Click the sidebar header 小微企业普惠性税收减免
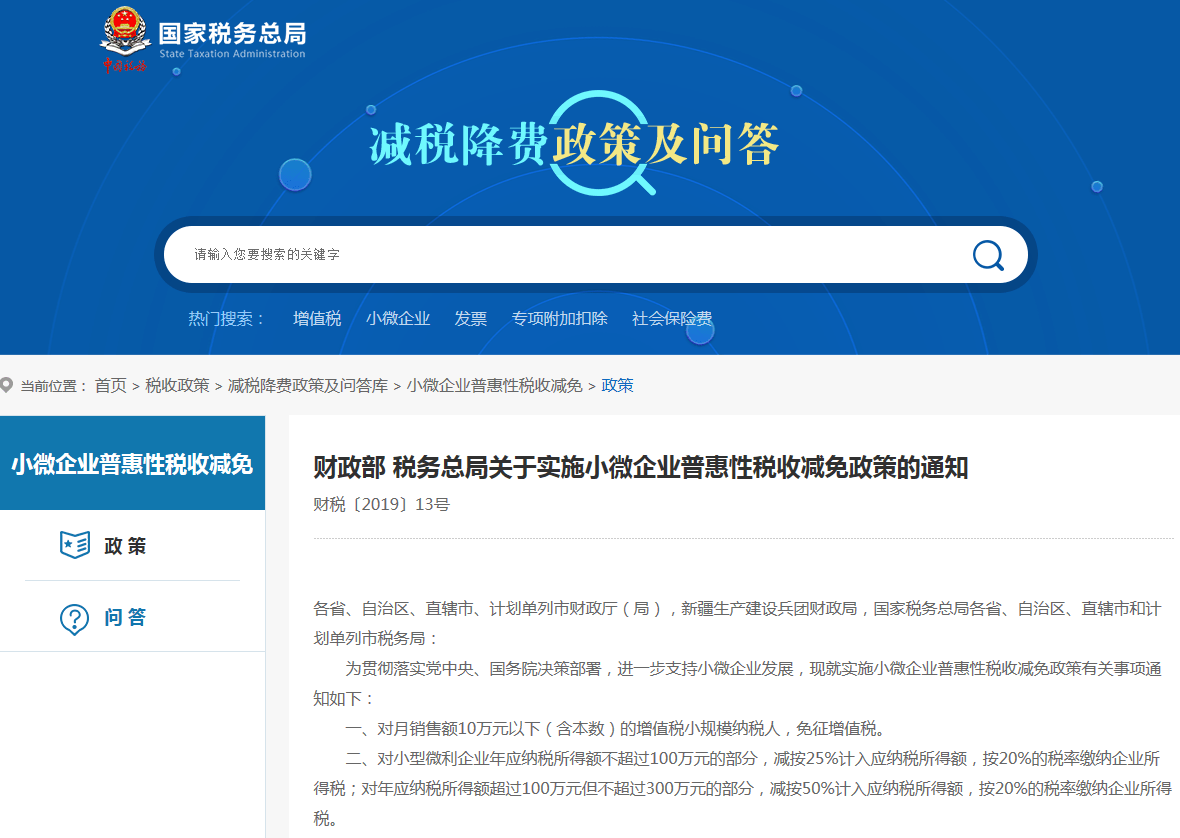1180x838 pixels. click(x=132, y=463)
